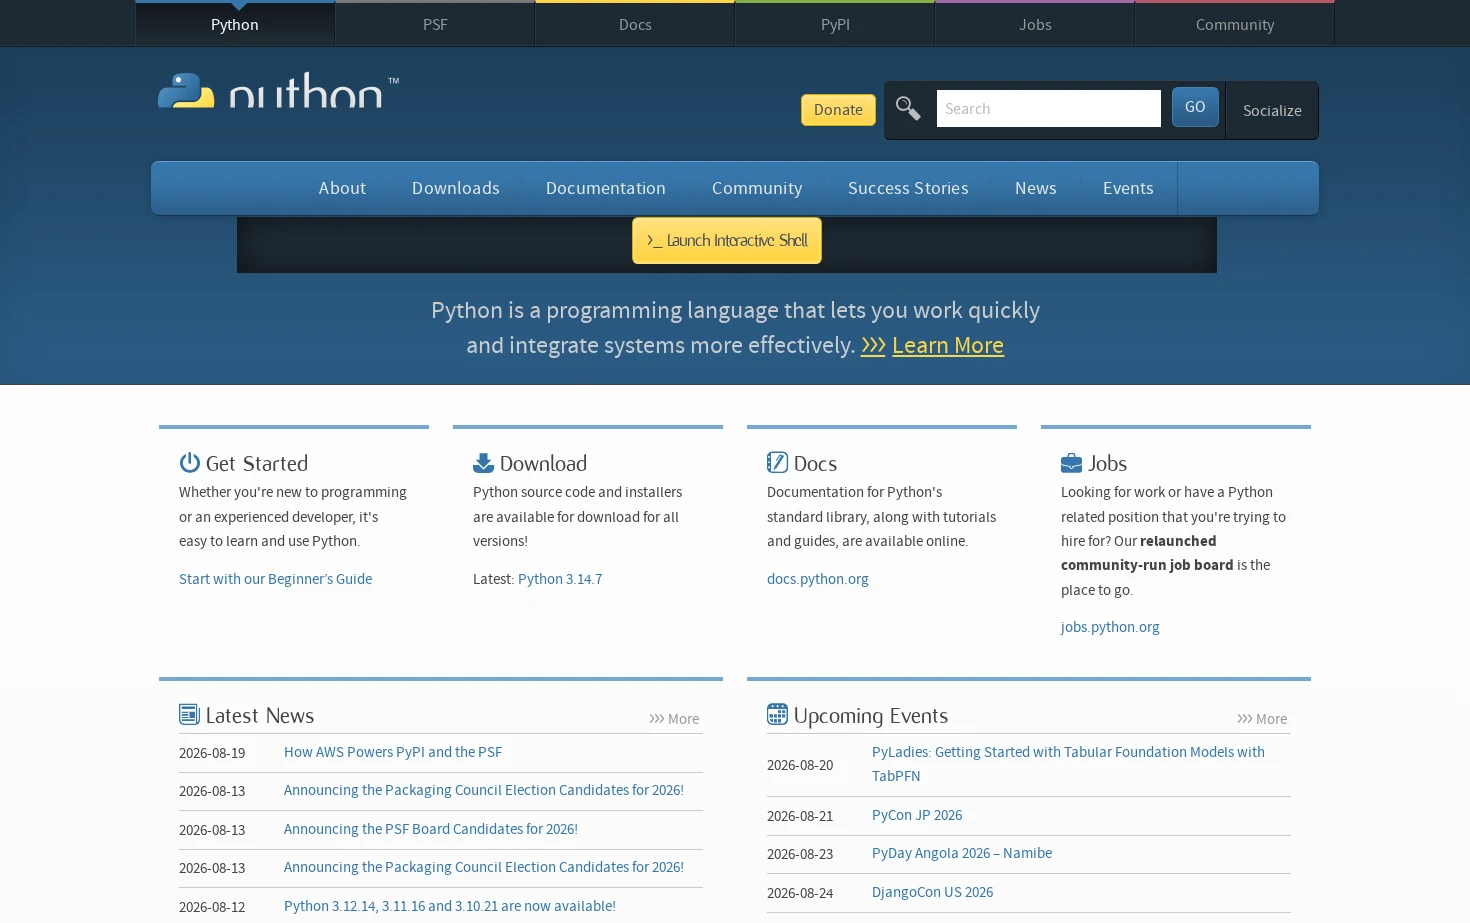Open the Download section heading
This screenshot has width=1470, height=923.
coord(543,463)
